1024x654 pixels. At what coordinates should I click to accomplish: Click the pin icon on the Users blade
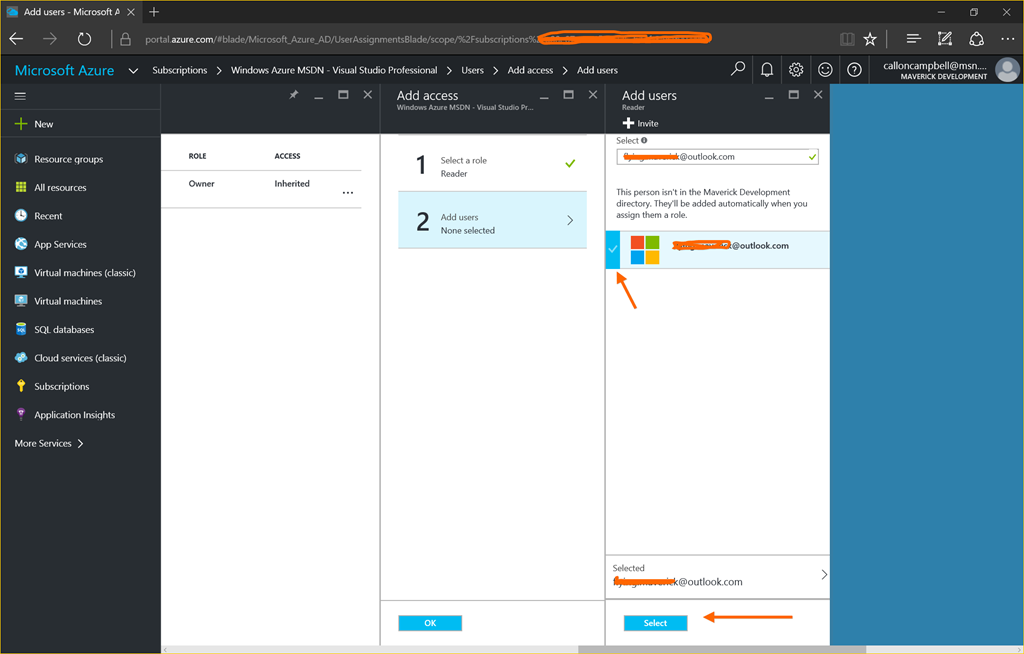coord(294,95)
